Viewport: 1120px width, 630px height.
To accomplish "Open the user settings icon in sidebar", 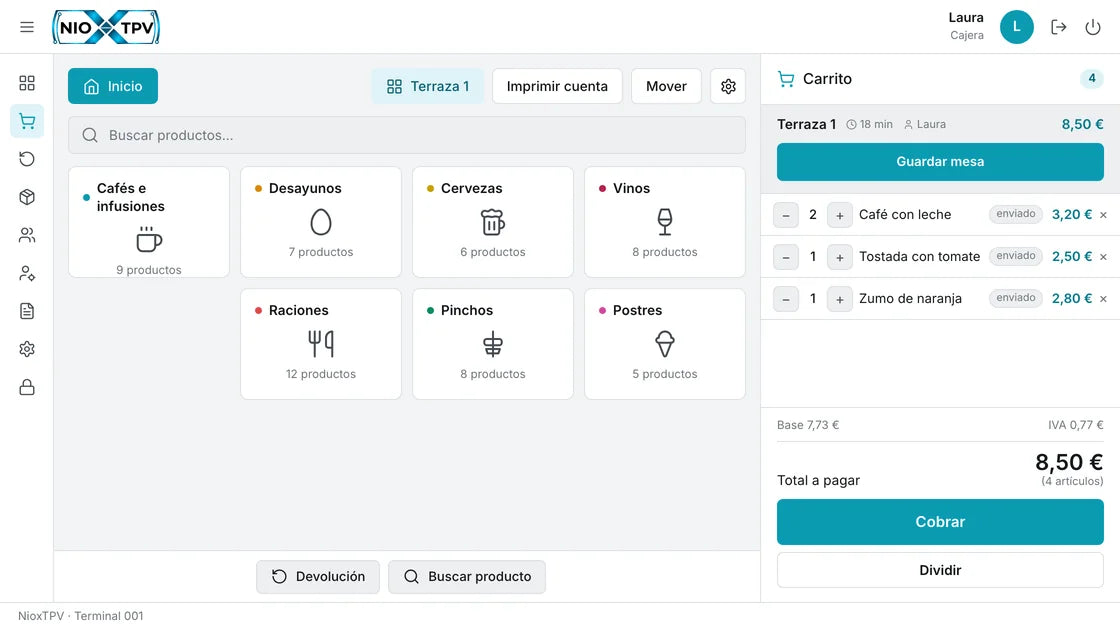I will point(26,274).
